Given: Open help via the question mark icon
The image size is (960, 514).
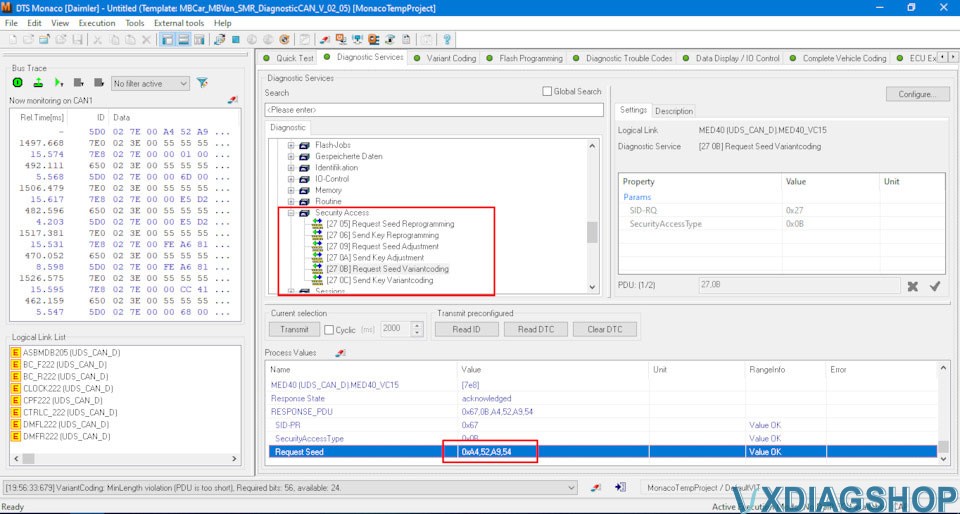Looking at the screenshot, I should coord(447,40).
